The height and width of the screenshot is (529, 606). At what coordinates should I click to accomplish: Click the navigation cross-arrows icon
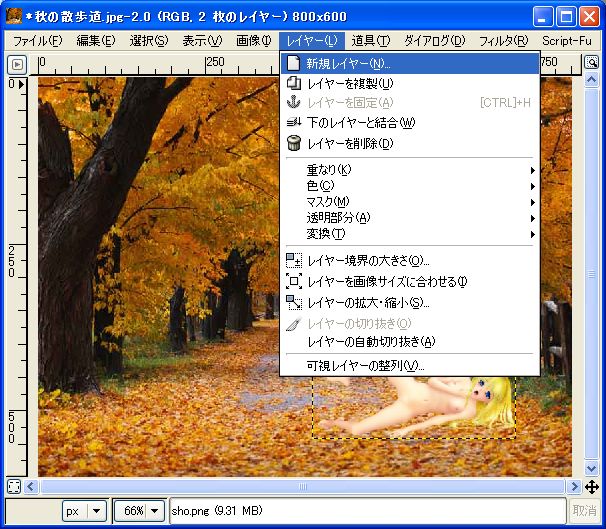(x=592, y=487)
